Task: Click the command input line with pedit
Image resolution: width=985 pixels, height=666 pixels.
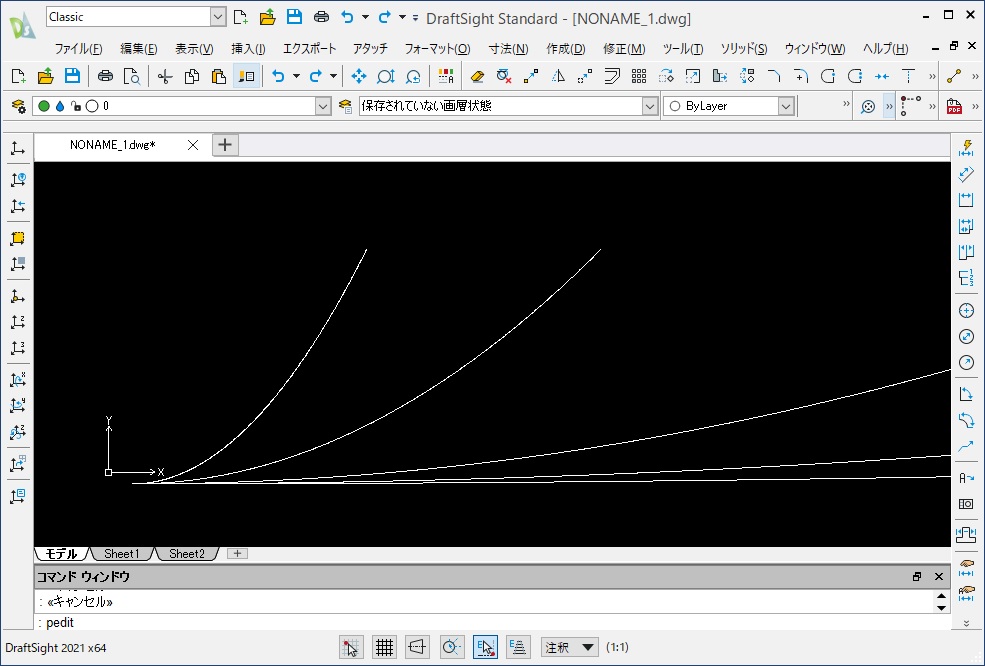Action: pyautogui.click(x=492, y=623)
